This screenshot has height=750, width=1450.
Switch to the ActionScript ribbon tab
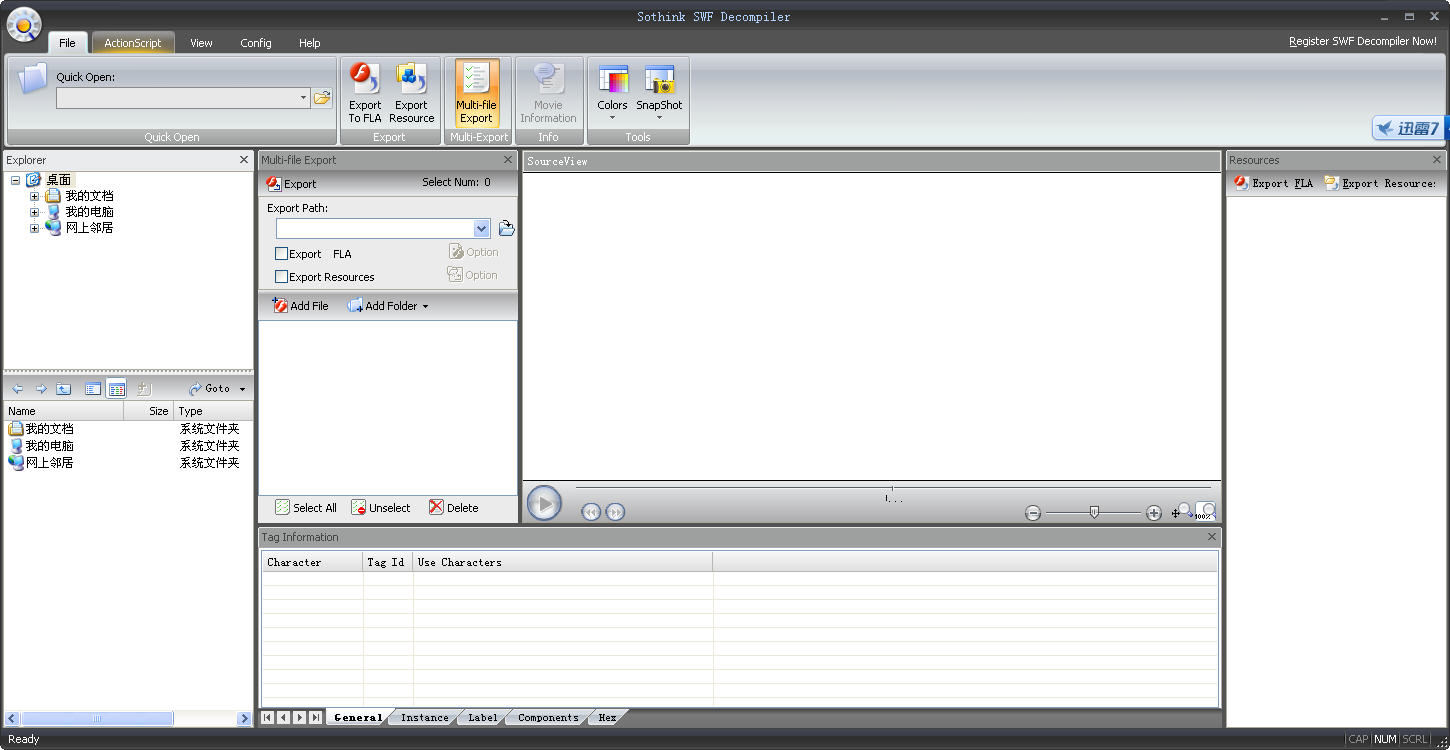pyautogui.click(x=133, y=43)
